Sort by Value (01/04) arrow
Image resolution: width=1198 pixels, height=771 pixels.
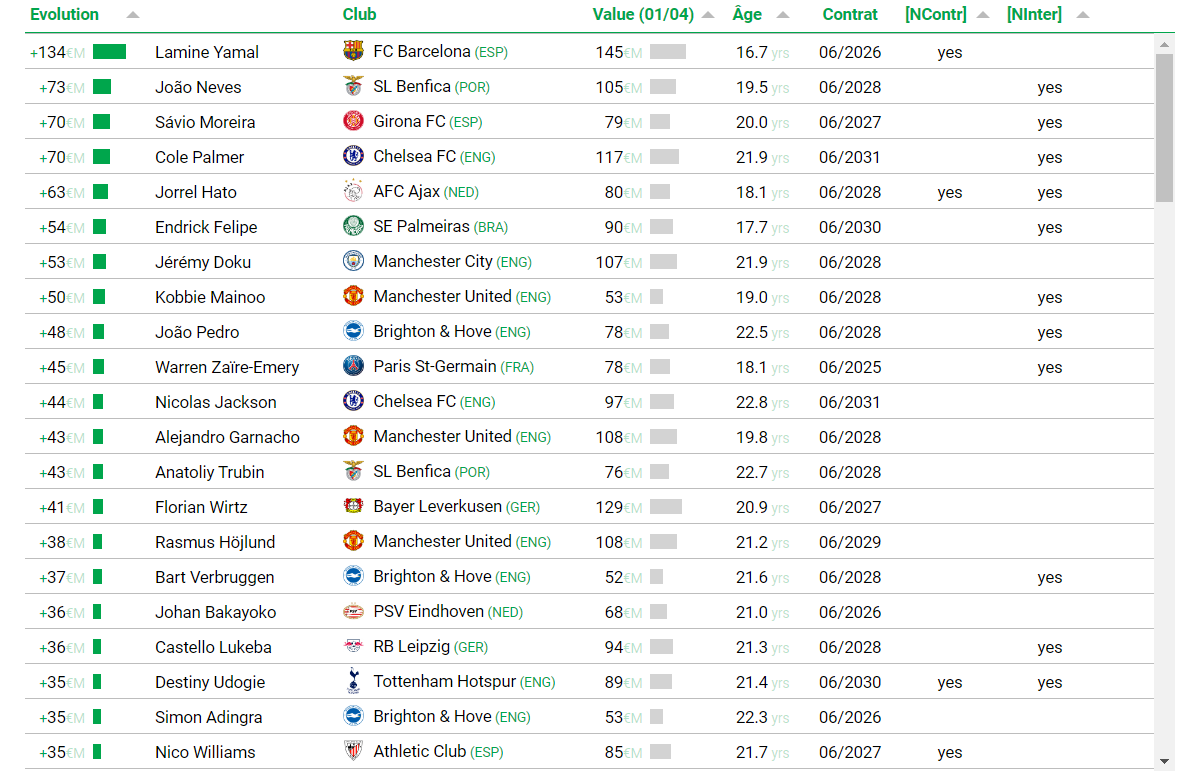[x=708, y=15]
